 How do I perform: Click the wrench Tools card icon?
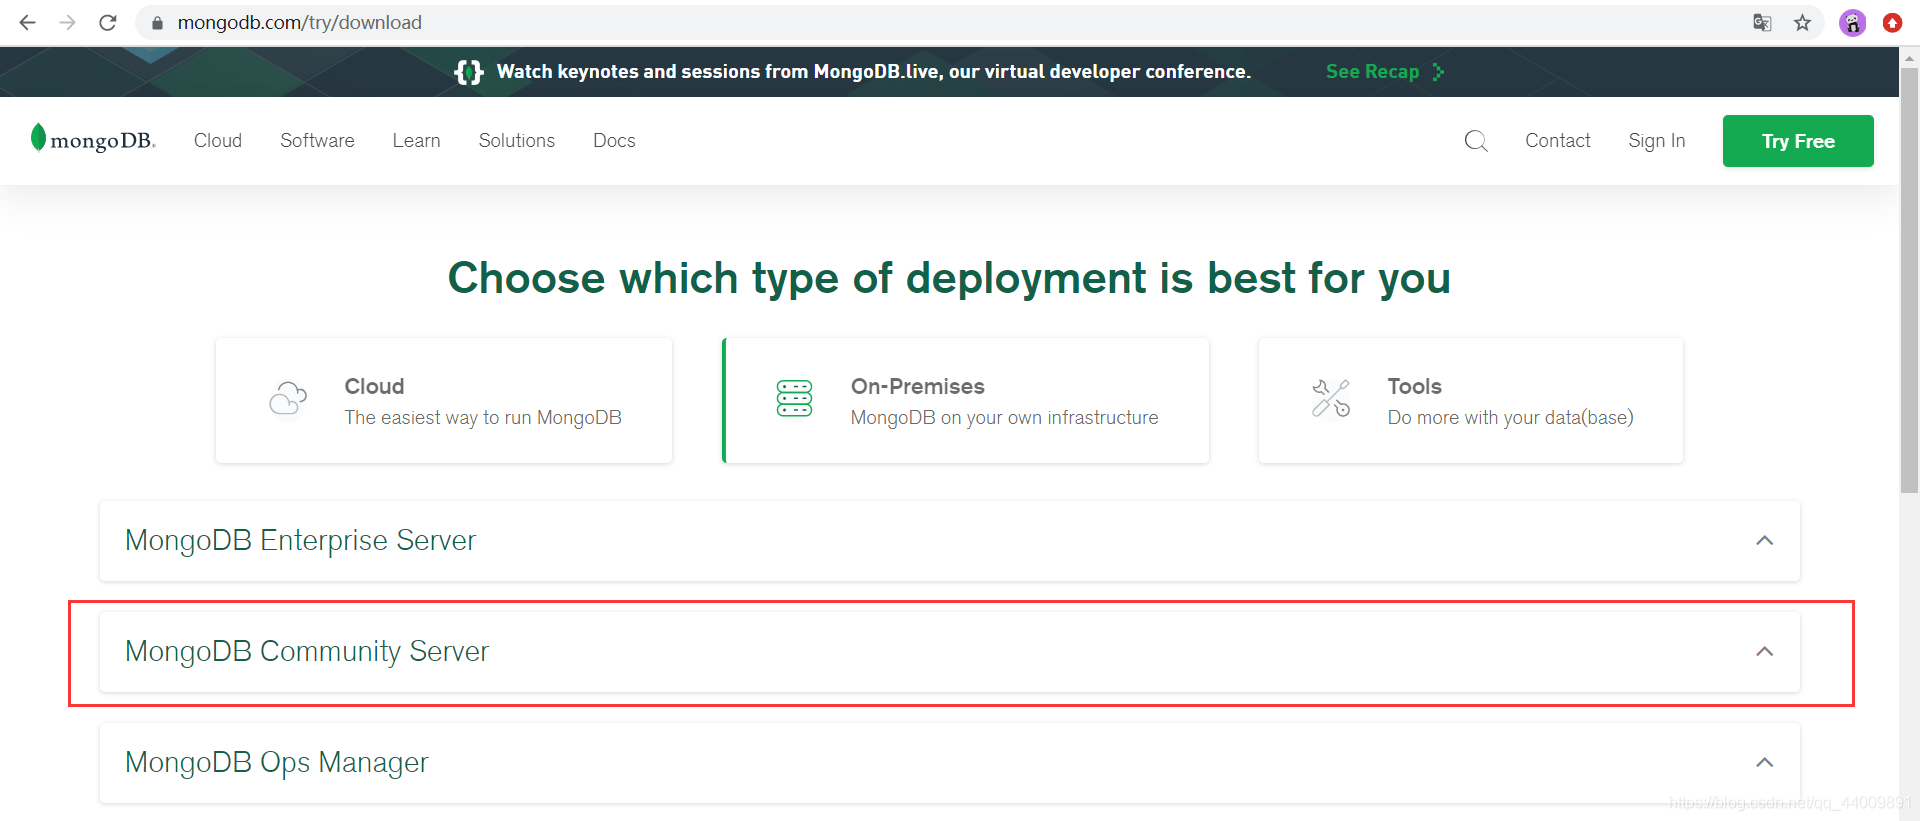point(1331,398)
